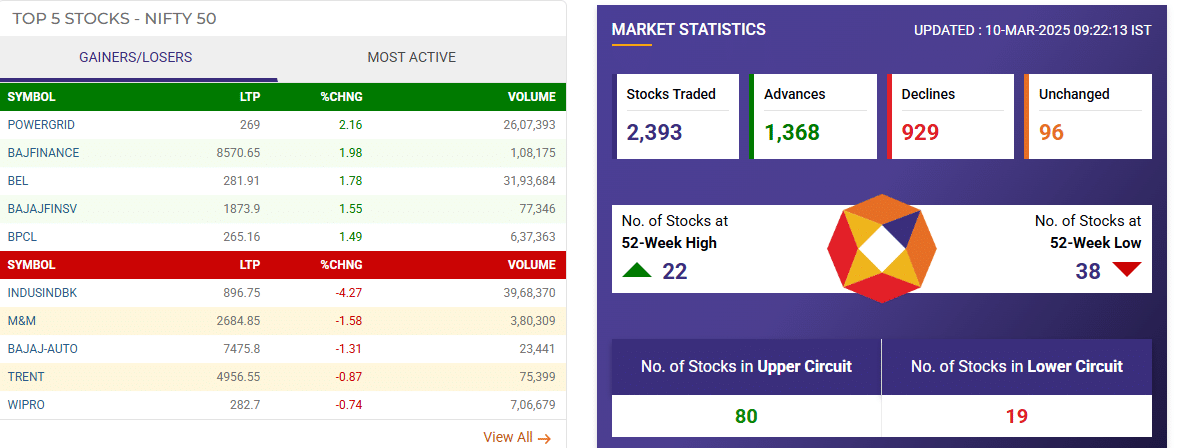The width and height of the screenshot is (1183, 448).
Task: Select the Unchanged 96 card
Action: tap(1088, 116)
